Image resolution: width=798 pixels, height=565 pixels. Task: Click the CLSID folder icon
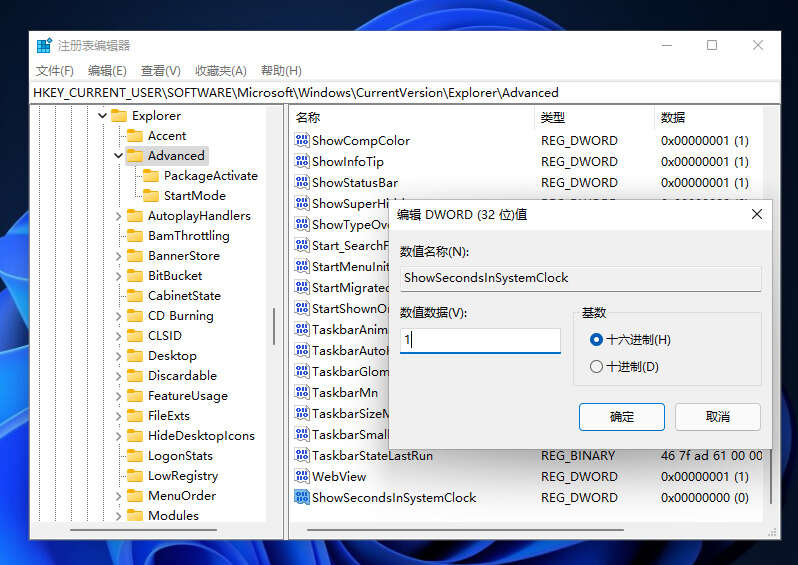135,335
